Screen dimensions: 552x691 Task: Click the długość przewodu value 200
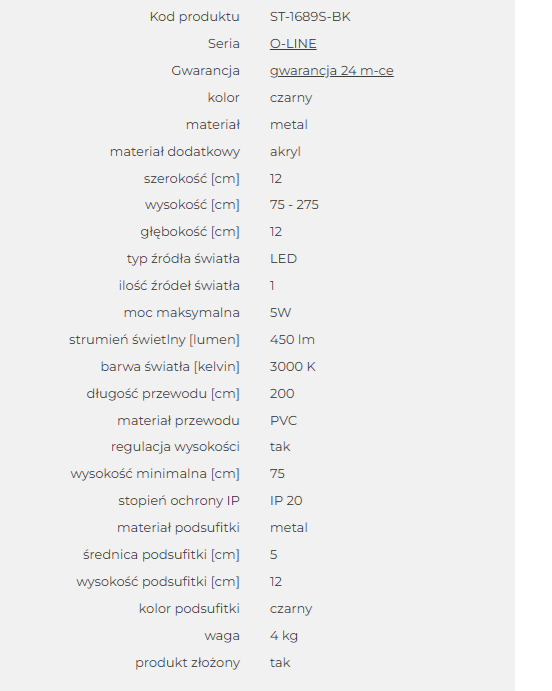(282, 394)
